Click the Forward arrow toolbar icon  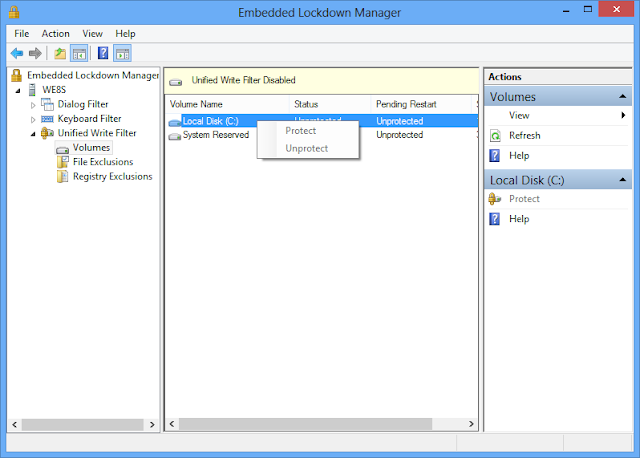click(x=36, y=53)
